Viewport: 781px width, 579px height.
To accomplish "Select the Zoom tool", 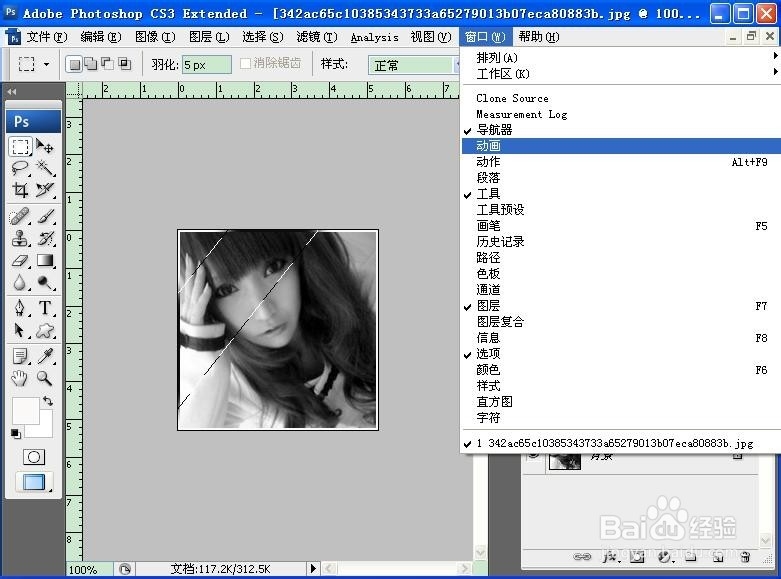I will tap(45, 378).
